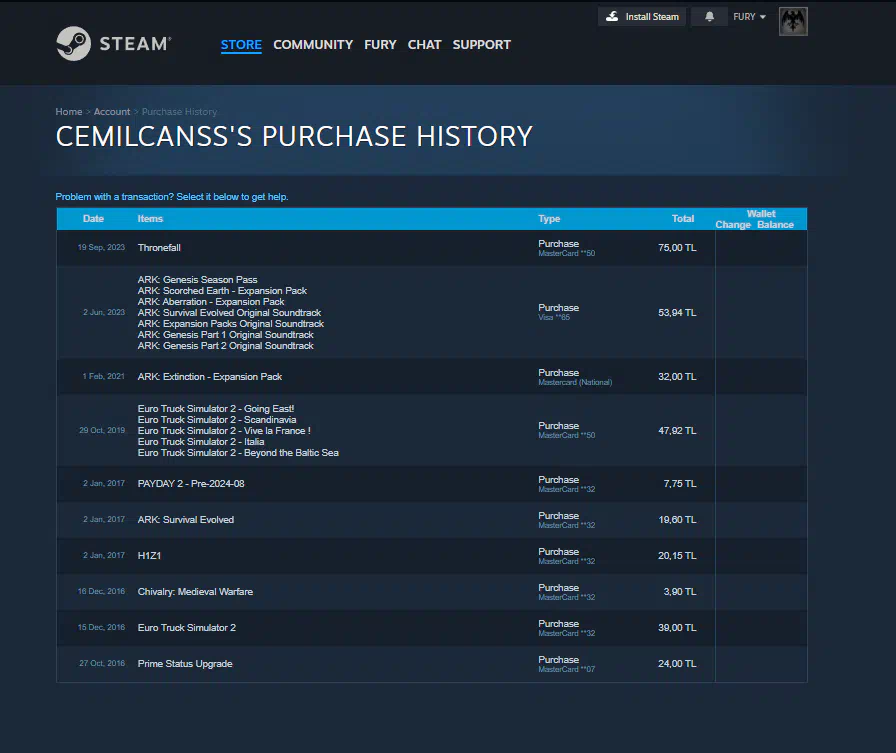Click the Total column header
The image size is (896, 753).
tap(683, 219)
